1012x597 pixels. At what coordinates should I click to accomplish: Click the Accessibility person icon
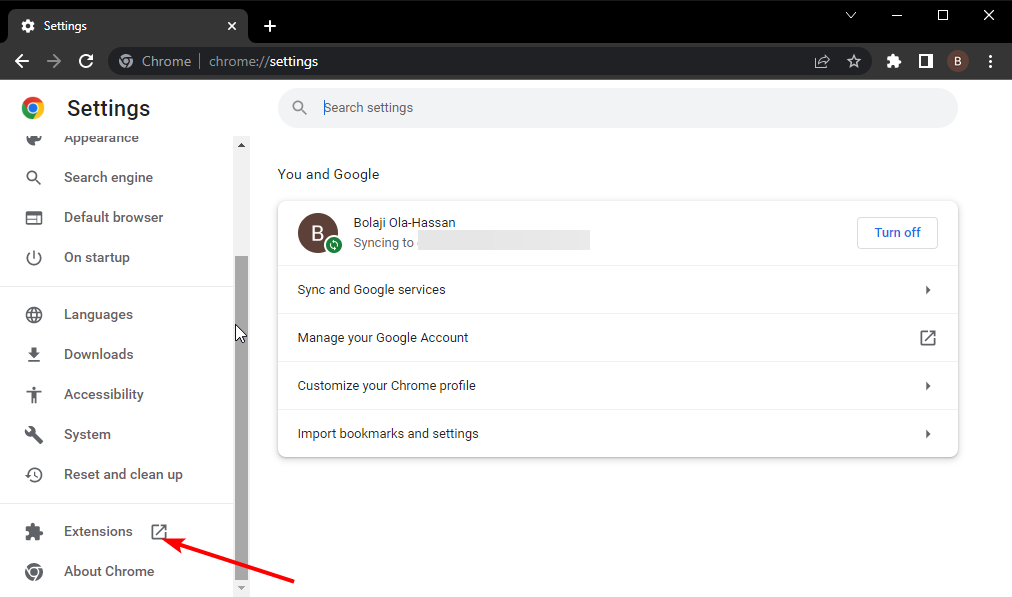click(34, 394)
